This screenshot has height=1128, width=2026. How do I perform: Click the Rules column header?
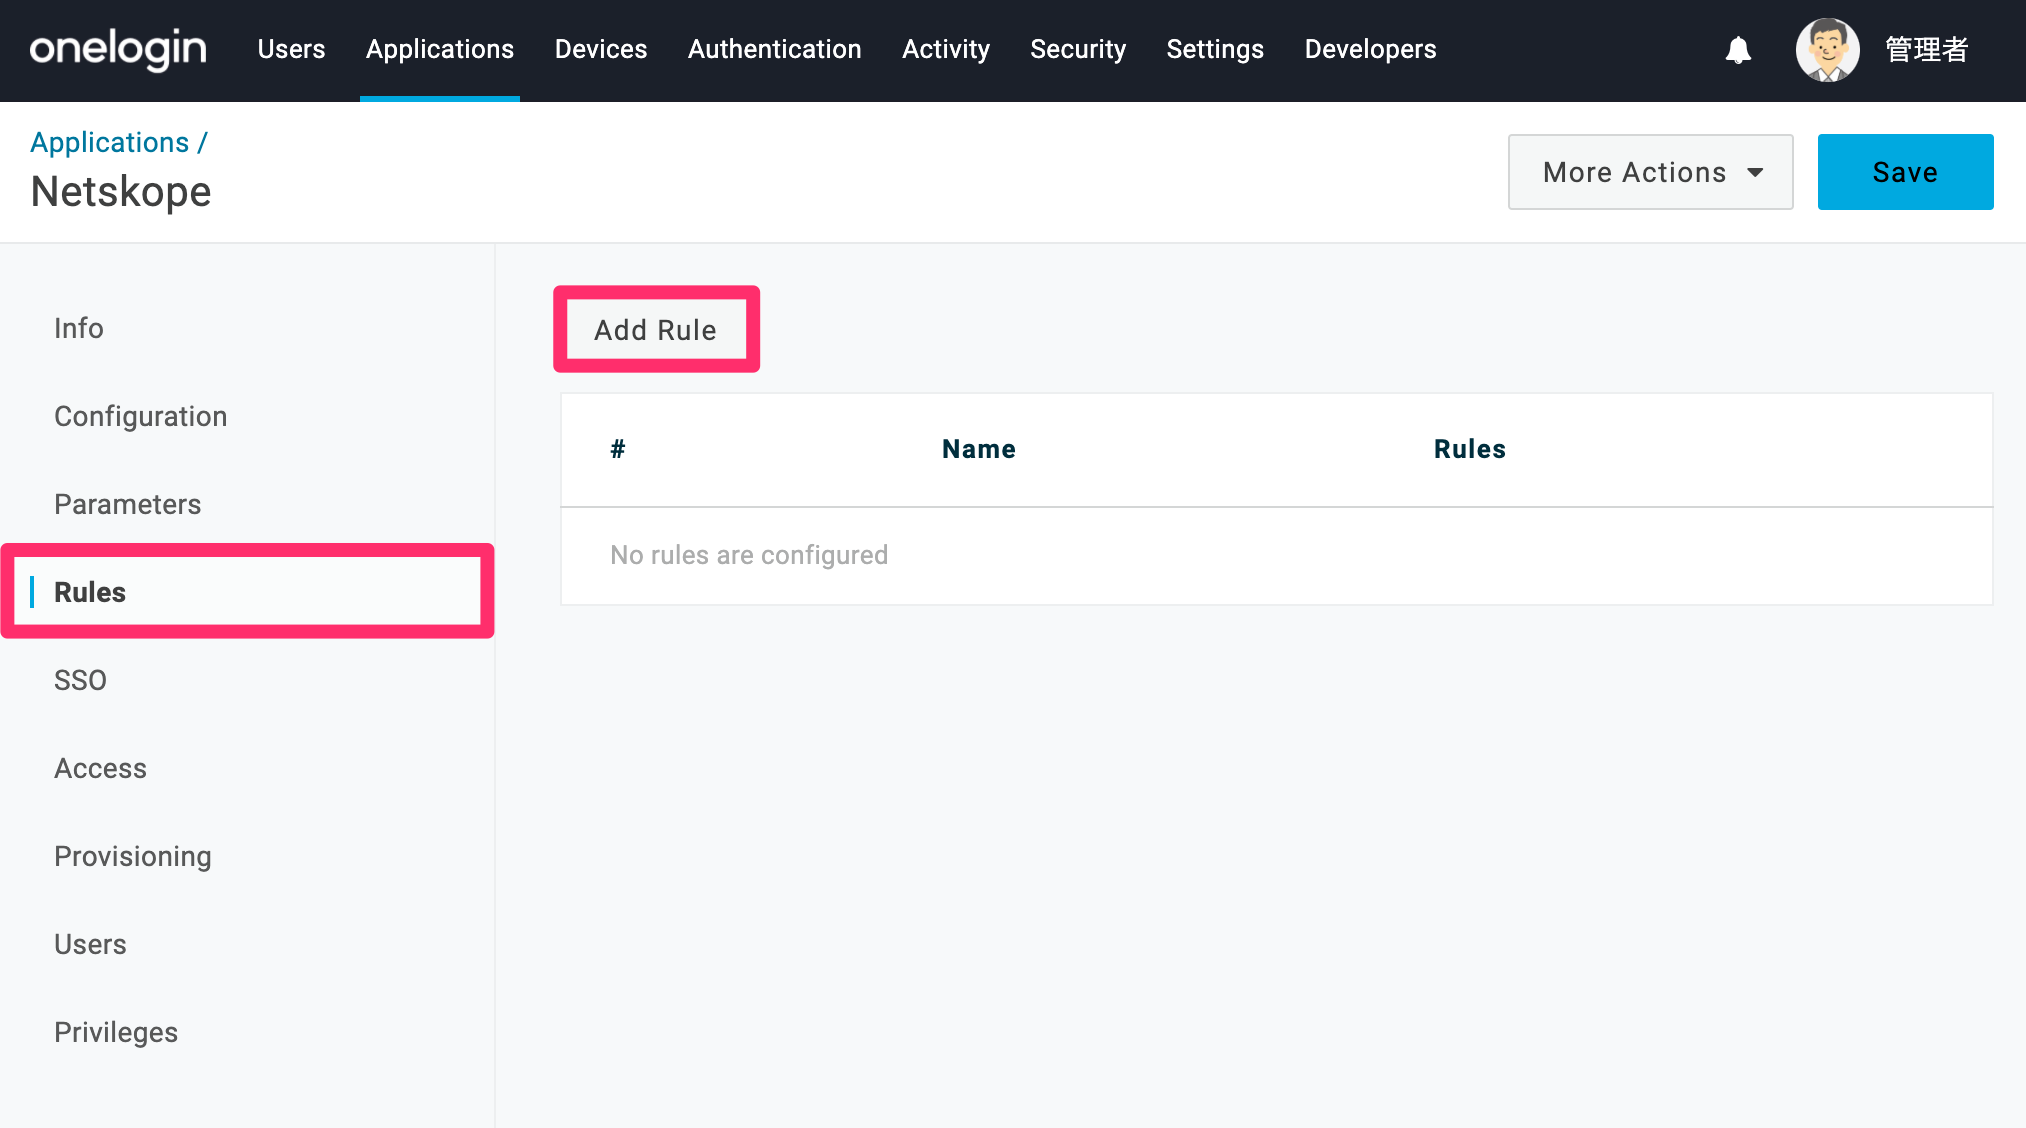(1469, 449)
